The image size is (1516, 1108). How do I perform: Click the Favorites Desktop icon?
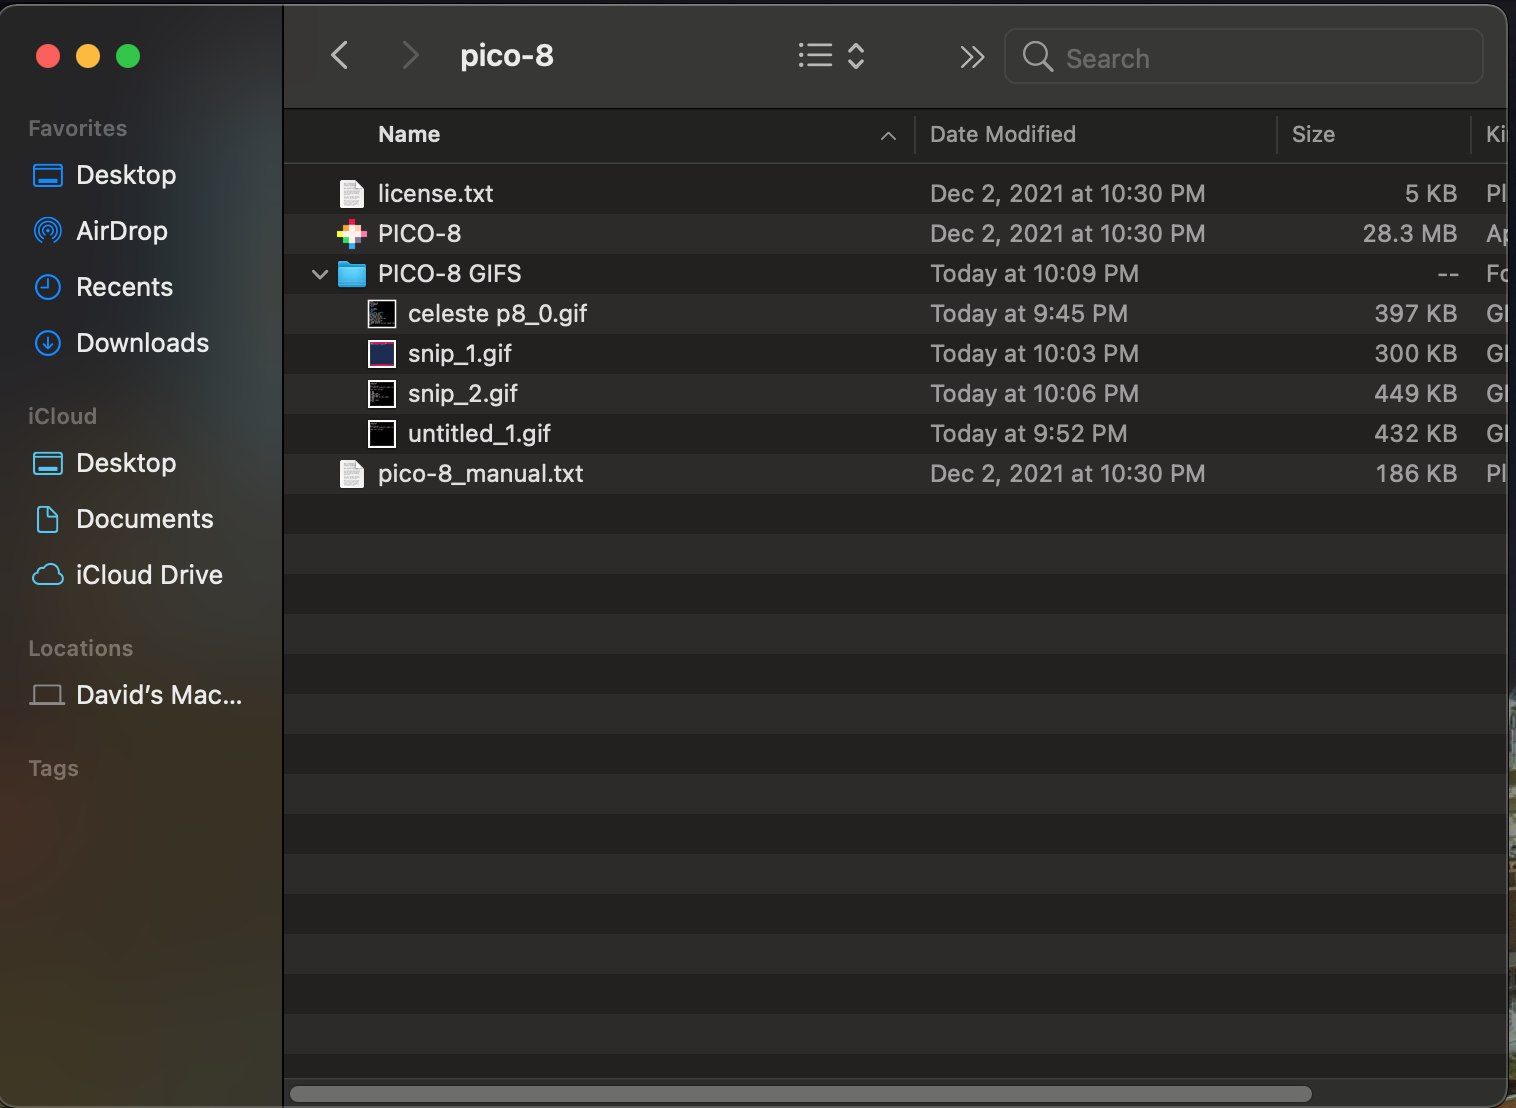(x=48, y=175)
